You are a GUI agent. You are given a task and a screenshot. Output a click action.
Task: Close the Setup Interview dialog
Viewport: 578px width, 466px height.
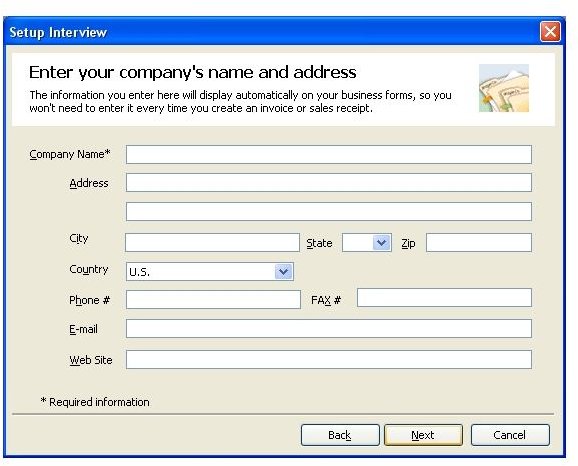(550, 32)
